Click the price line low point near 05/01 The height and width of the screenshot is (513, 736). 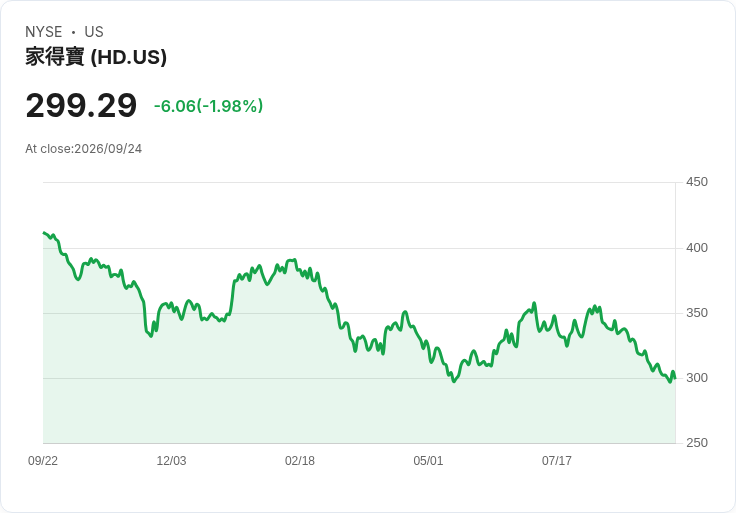click(x=454, y=381)
